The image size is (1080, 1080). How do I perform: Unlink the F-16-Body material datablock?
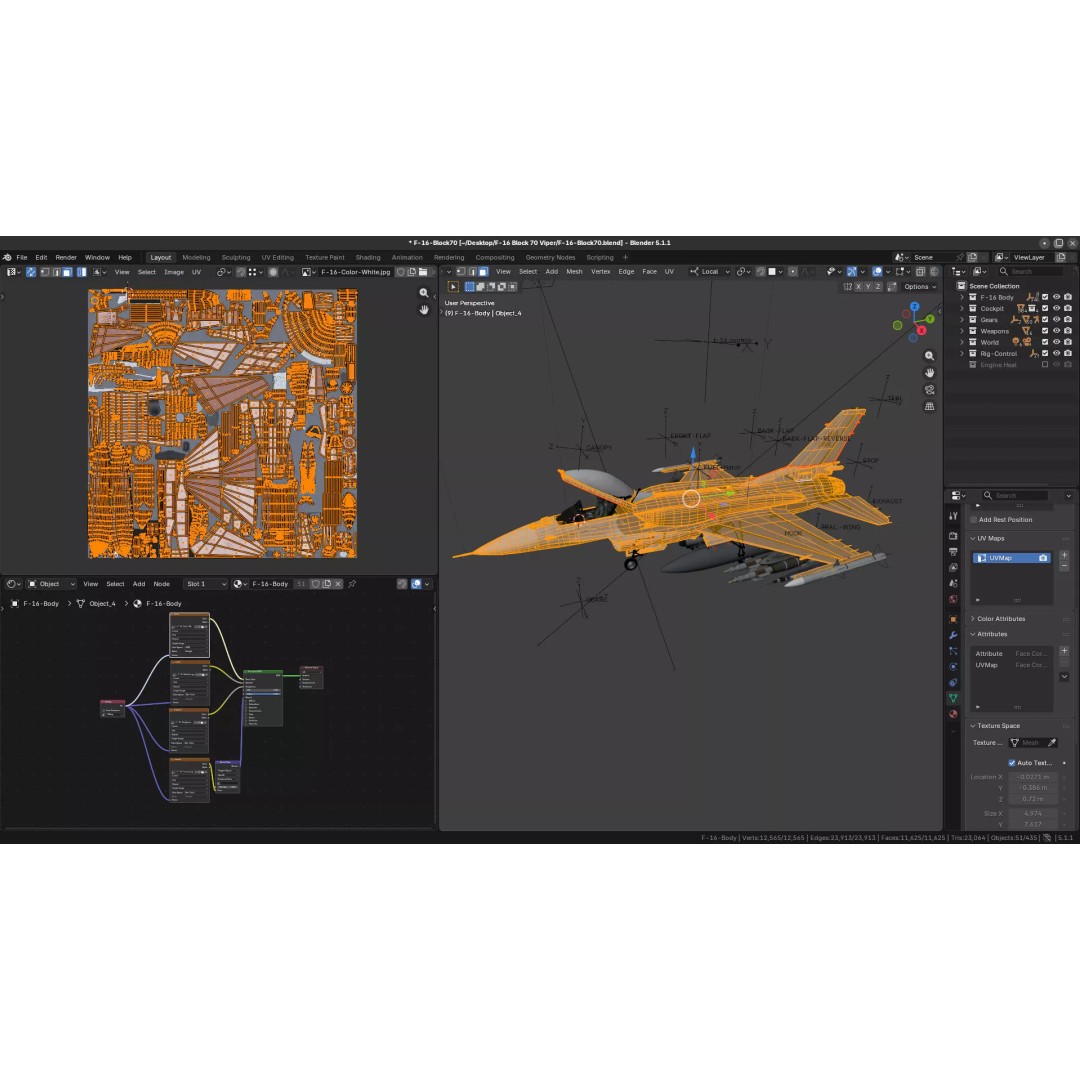click(x=338, y=583)
